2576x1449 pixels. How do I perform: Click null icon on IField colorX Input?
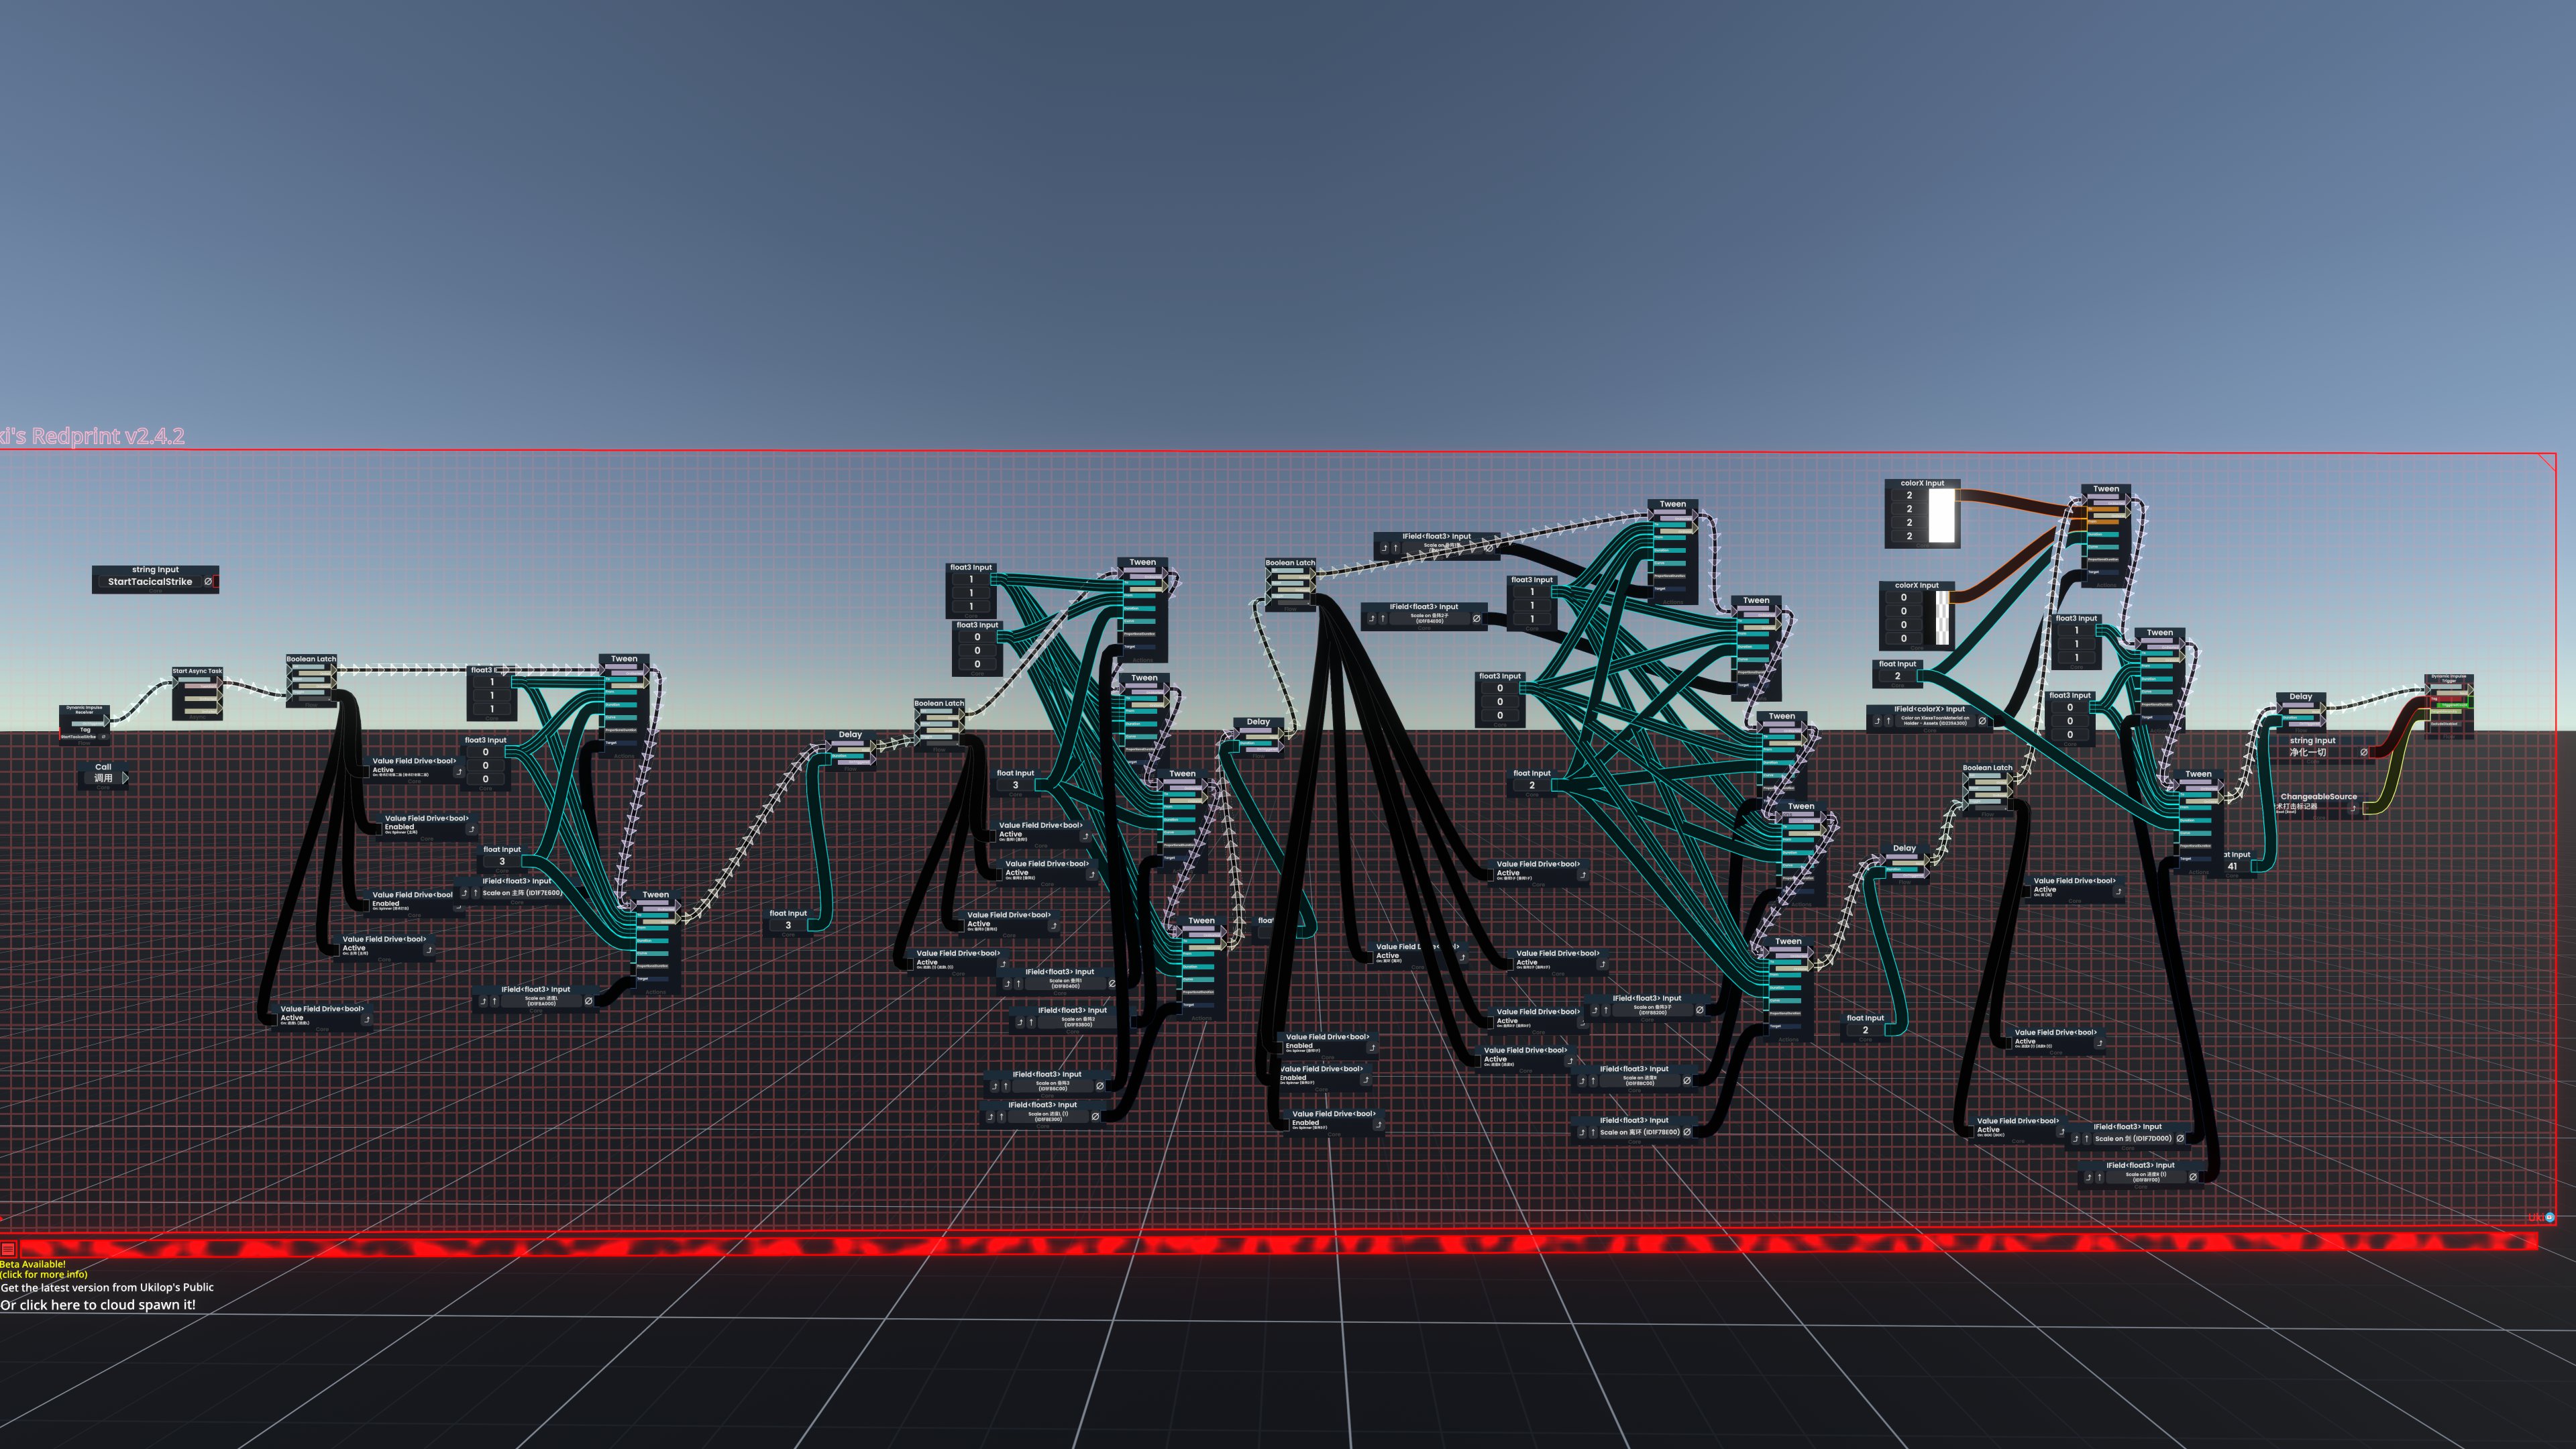pos(1982,720)
